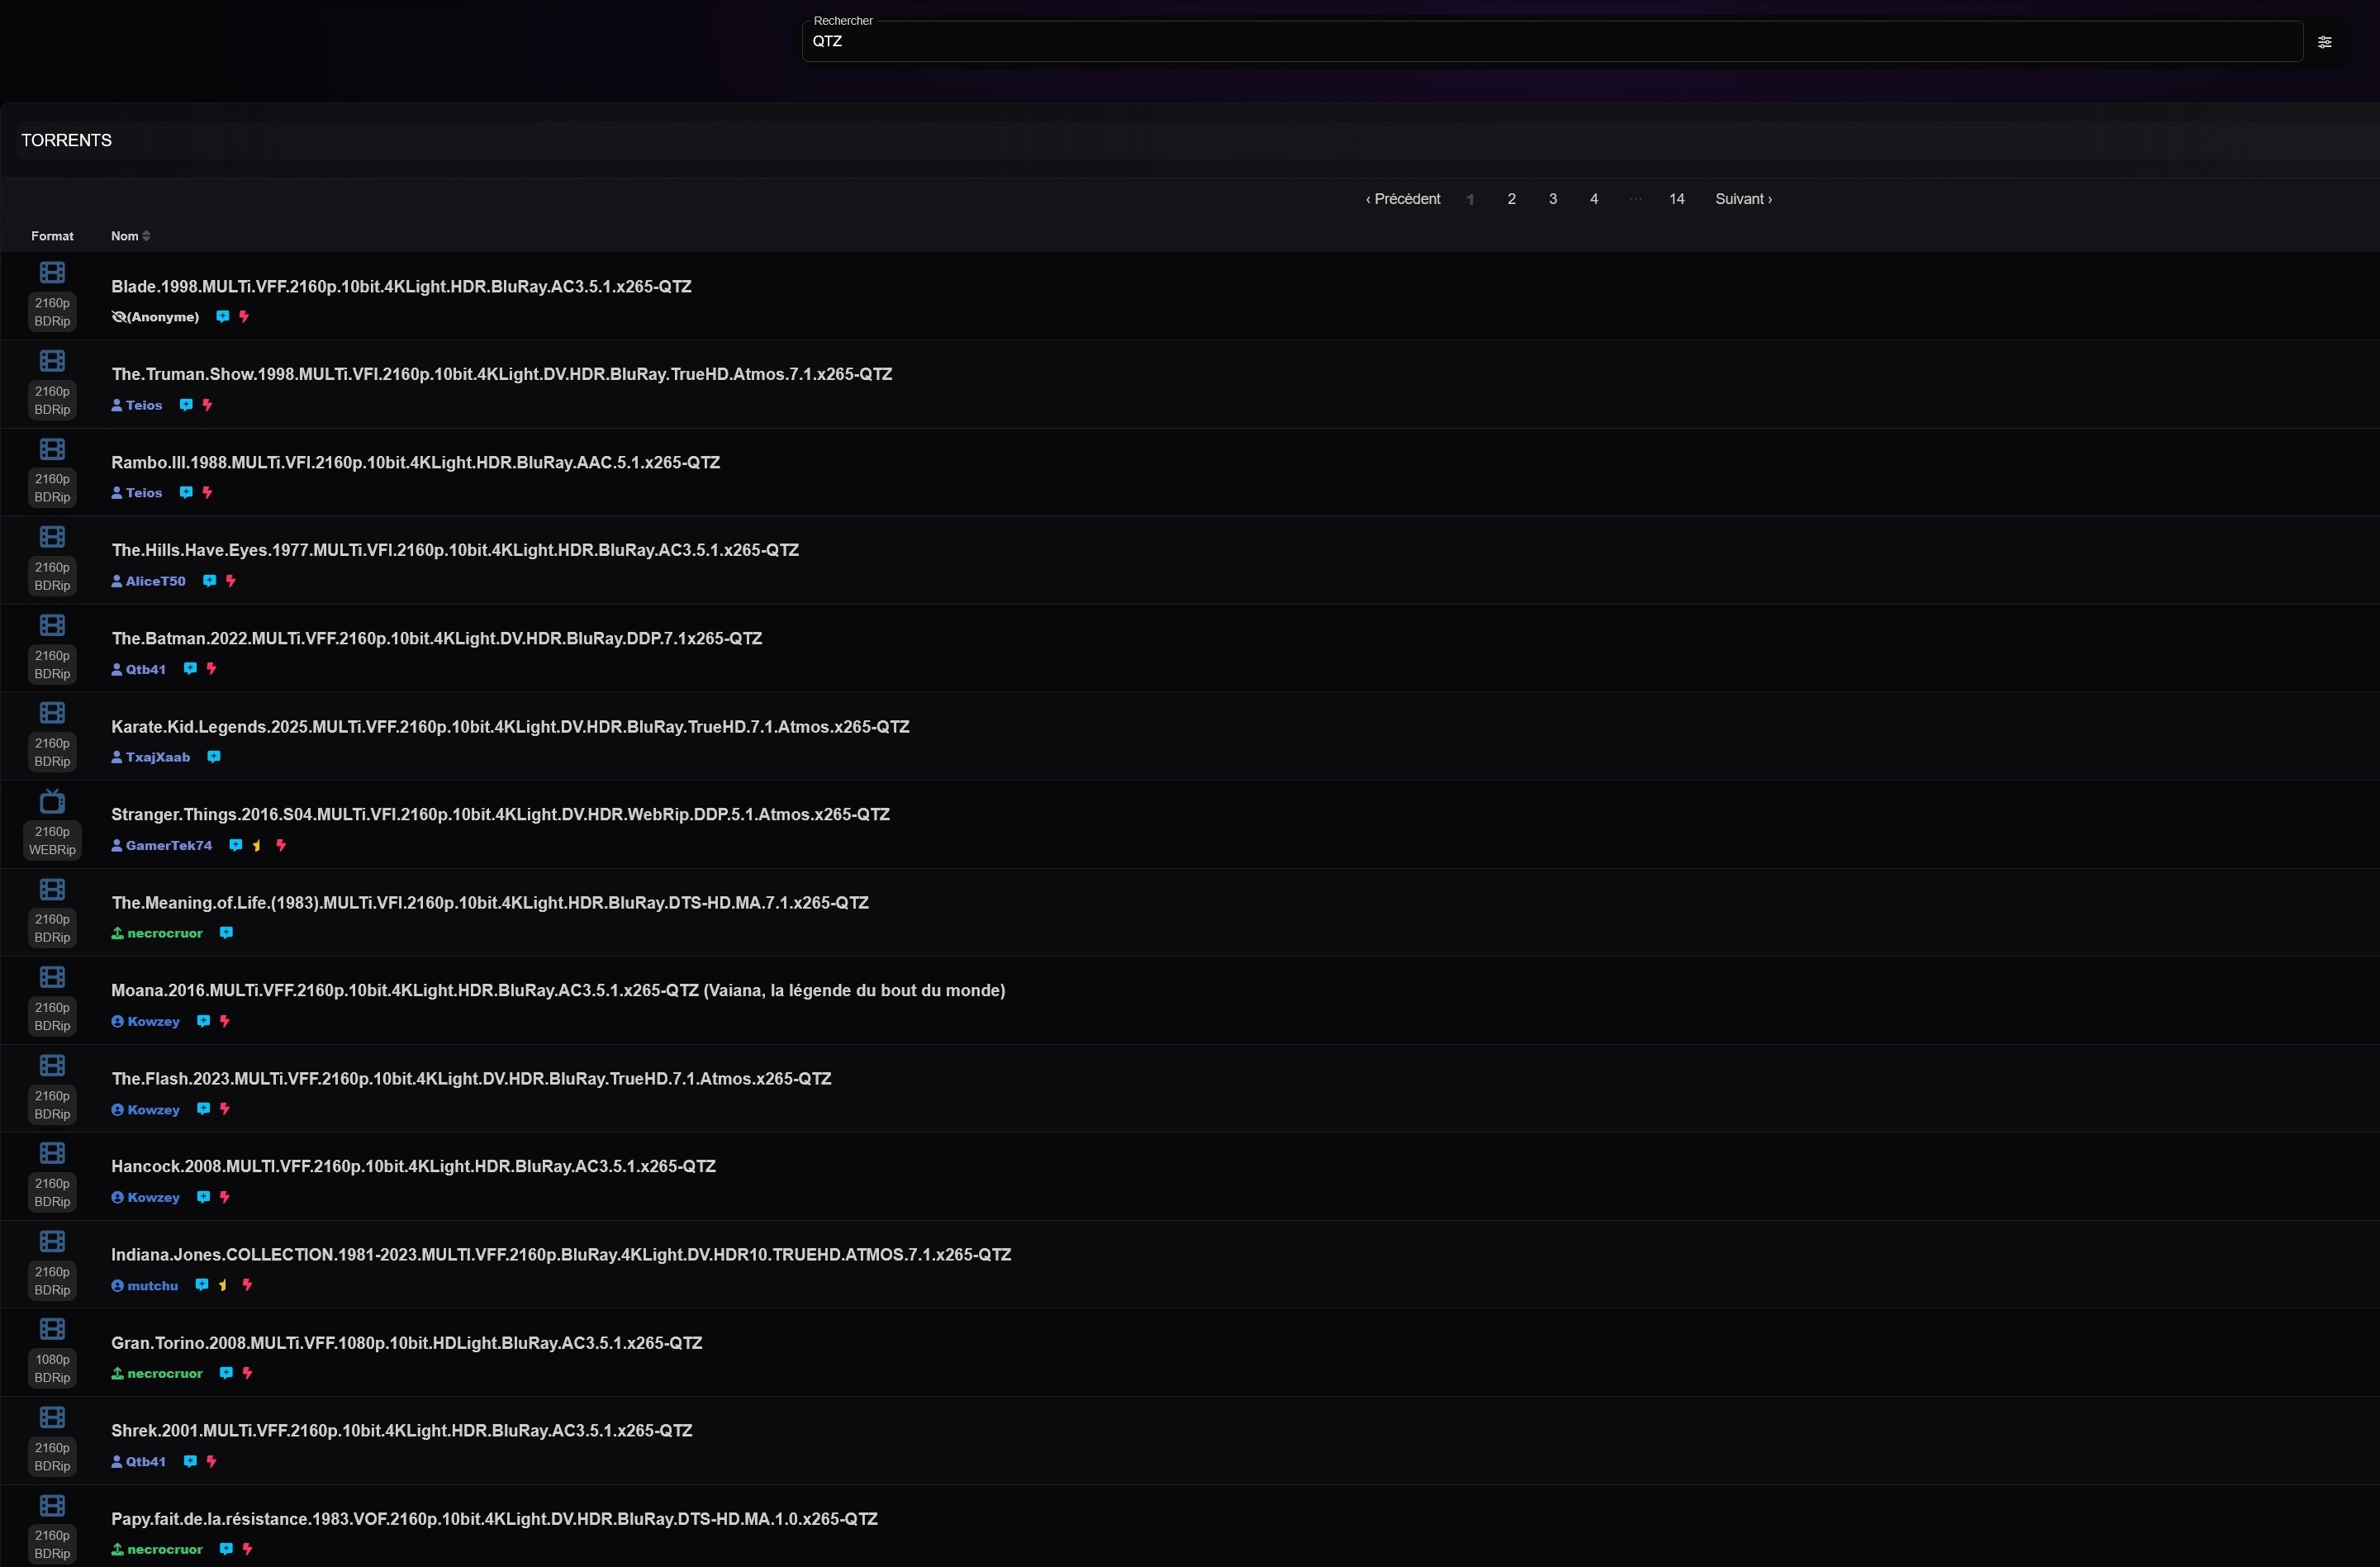This screenshot has width=2380, height=1567.
Task: Open the uploader profile GamerTek74
Action: (168, 845)
